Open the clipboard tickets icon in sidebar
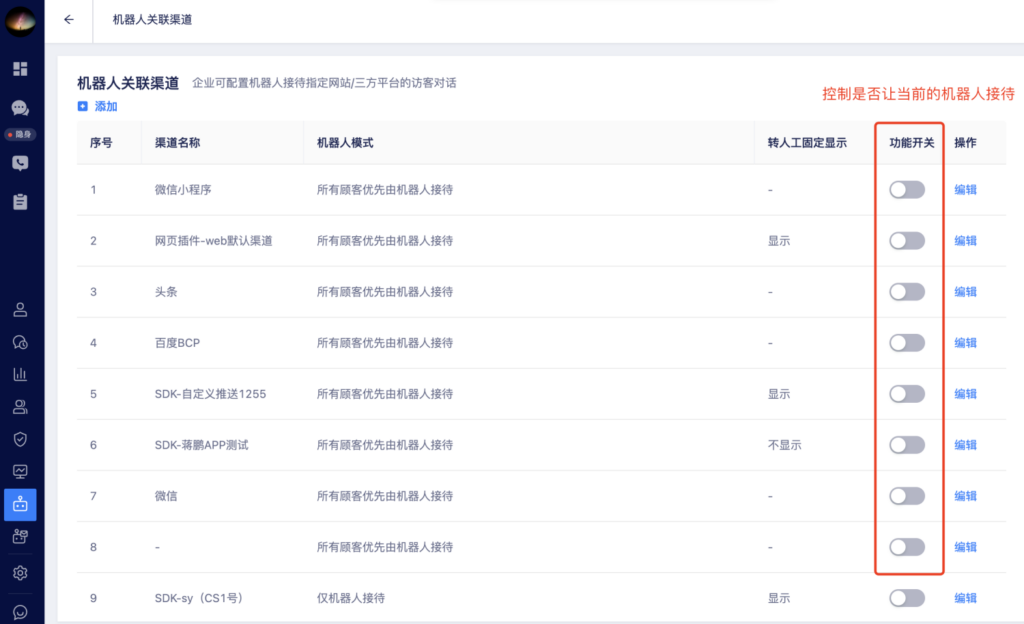1024x624 pixels. pyautogui.click(x=20, y=202)
